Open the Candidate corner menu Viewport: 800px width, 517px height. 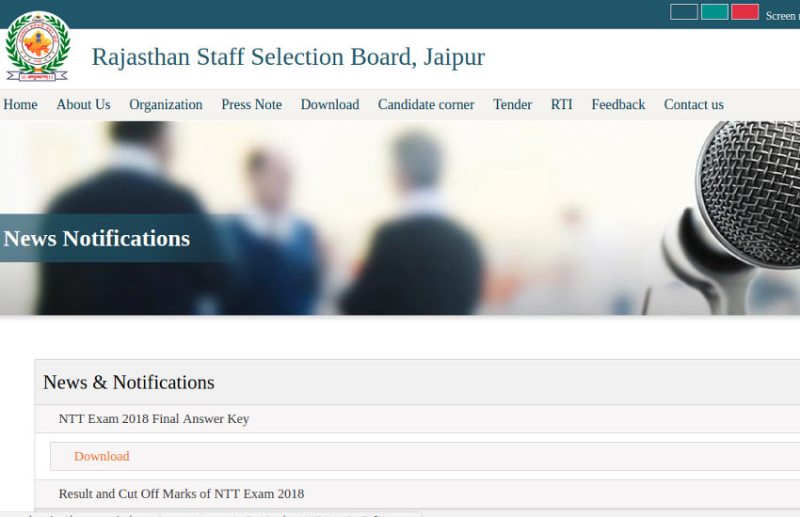pos(426,104)
